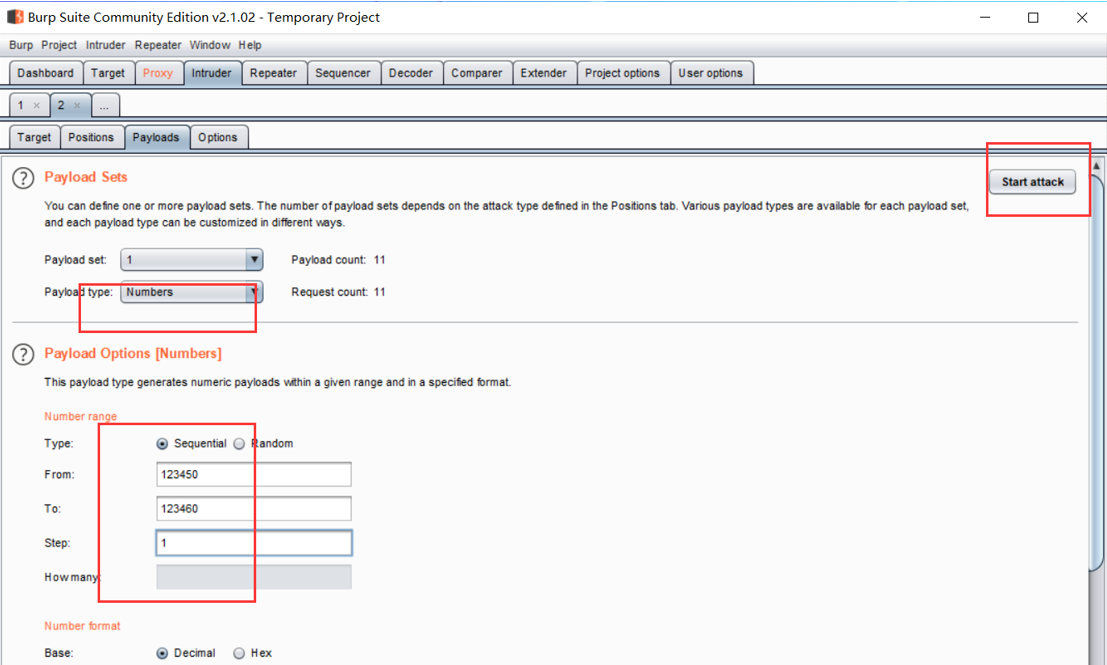Open new Intruder tab with ellipsis
Image resolution: width=1107 pixels, height=665 pixels.
tap(104, 106)
